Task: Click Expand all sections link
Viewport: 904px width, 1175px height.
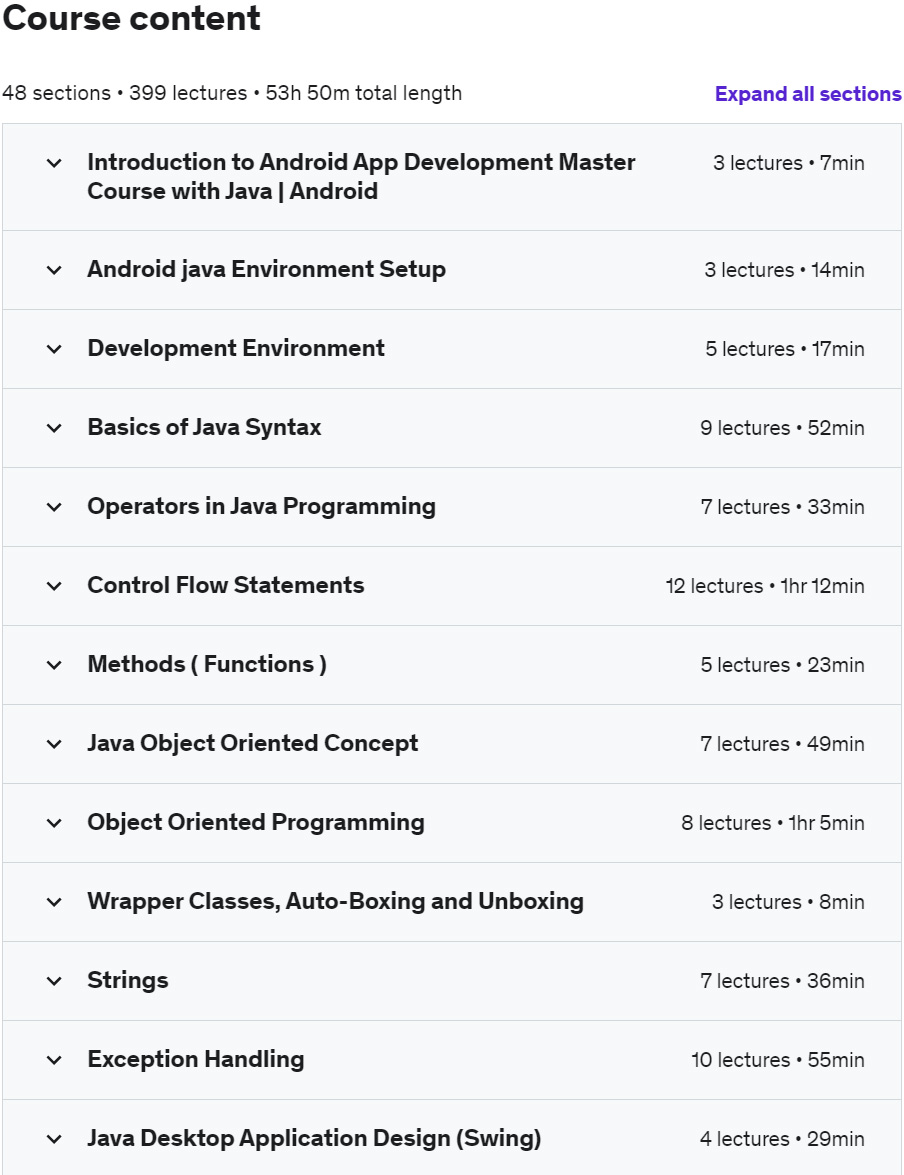Action: coord(808,94)
